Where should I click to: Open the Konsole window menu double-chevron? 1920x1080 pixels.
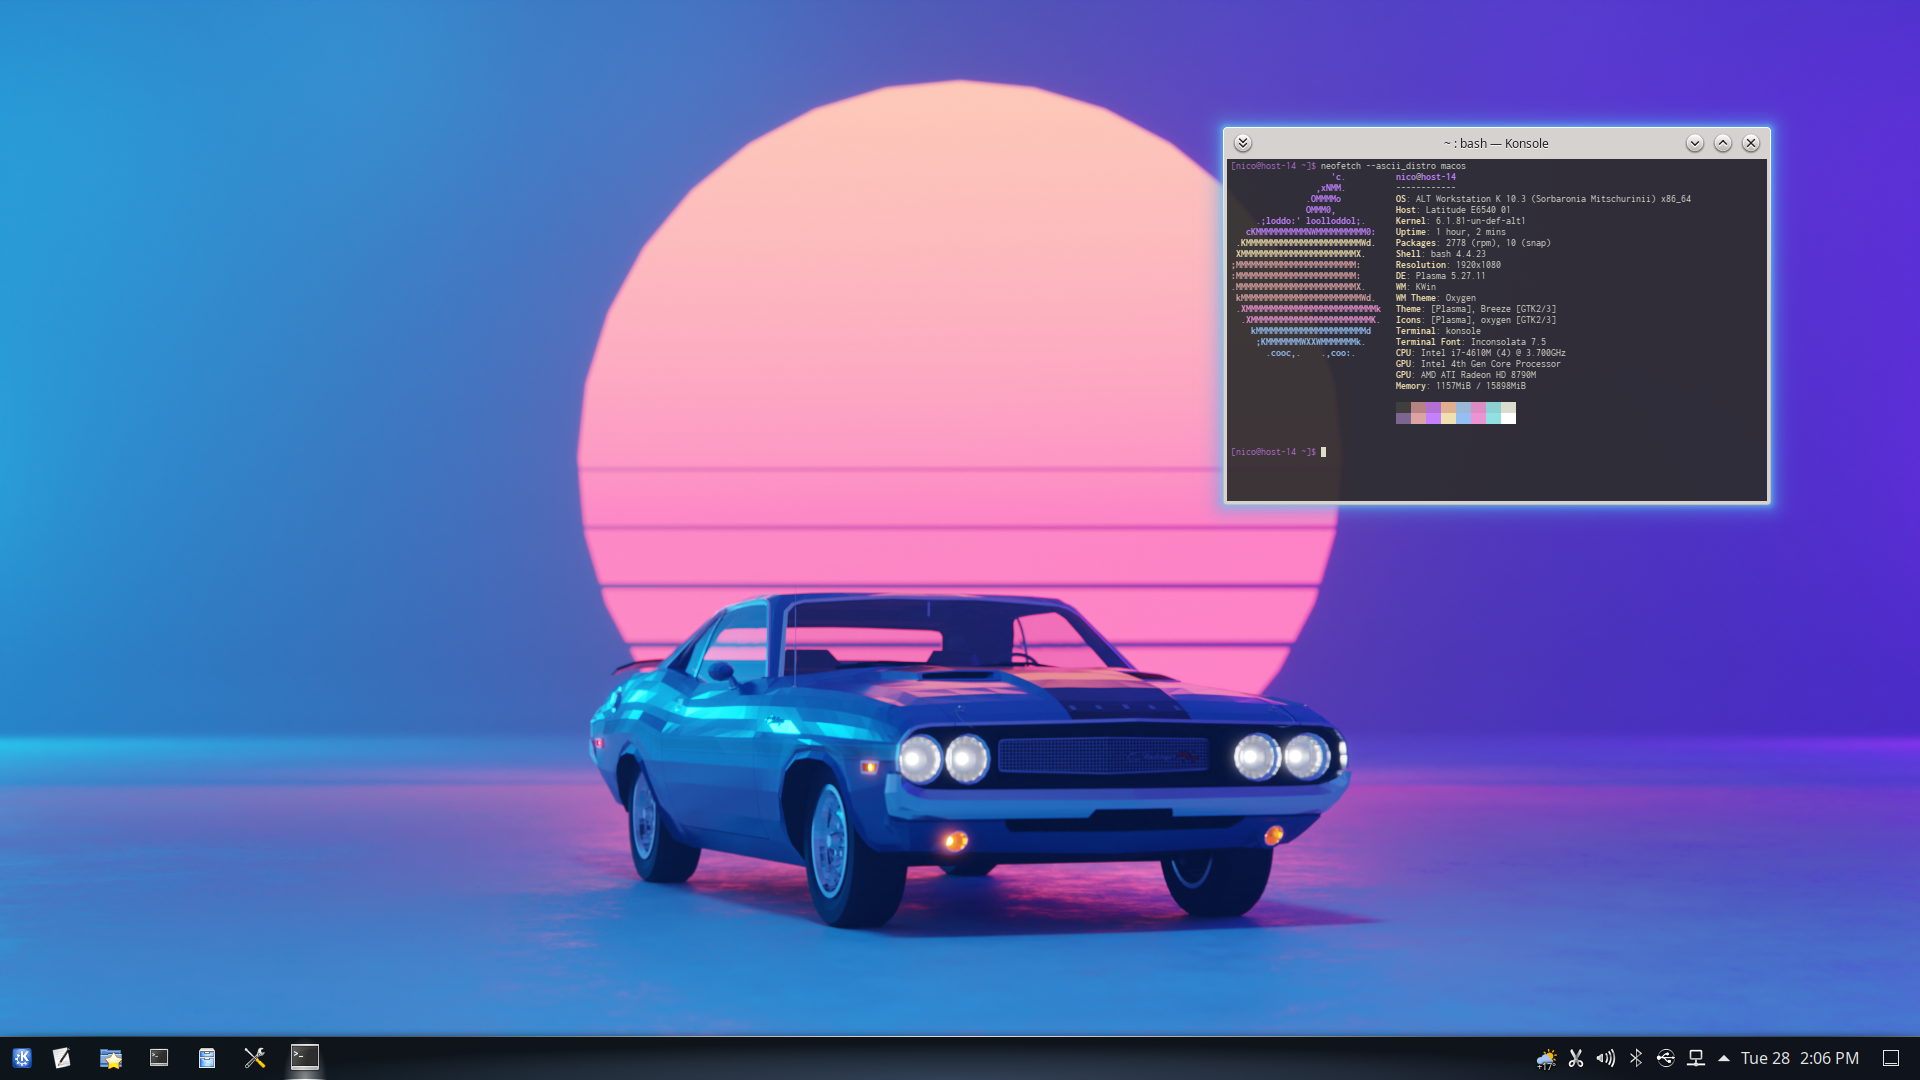pyautogui.click(x=1243, y=143)
